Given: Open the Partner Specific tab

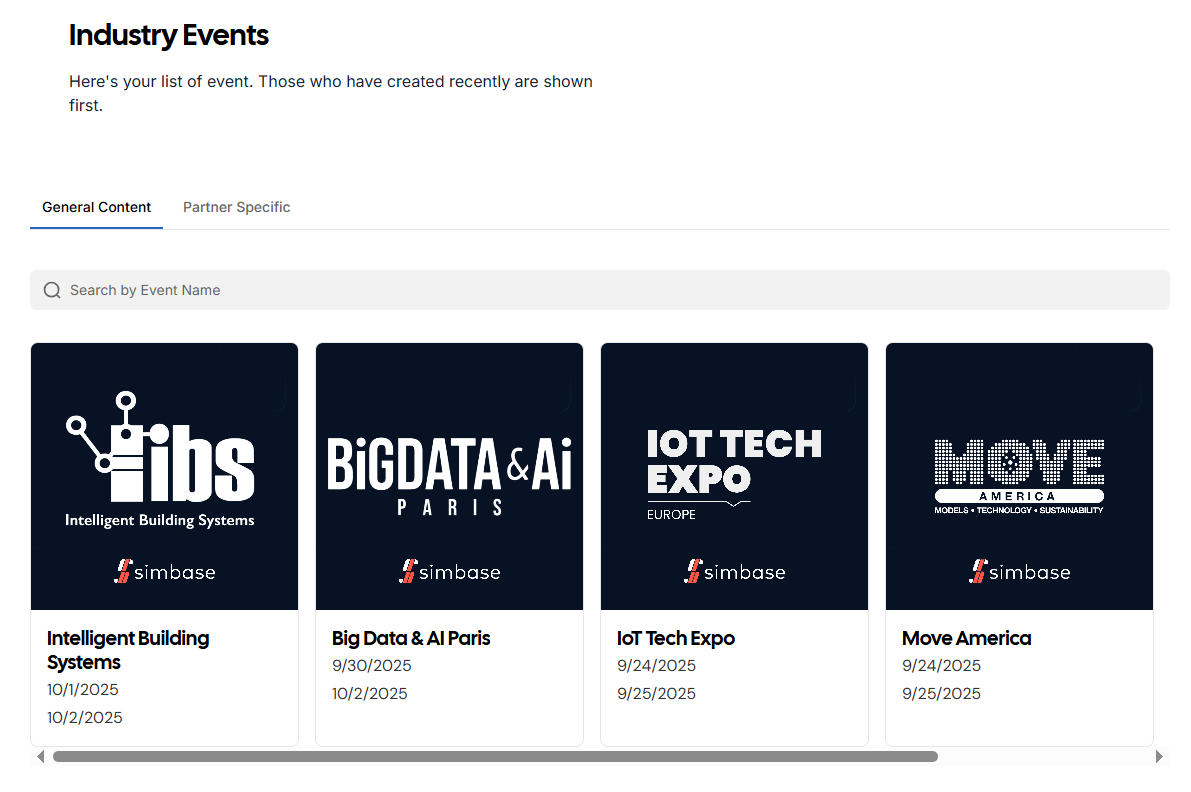Looking at the screenshot, I should click(236, 207).
